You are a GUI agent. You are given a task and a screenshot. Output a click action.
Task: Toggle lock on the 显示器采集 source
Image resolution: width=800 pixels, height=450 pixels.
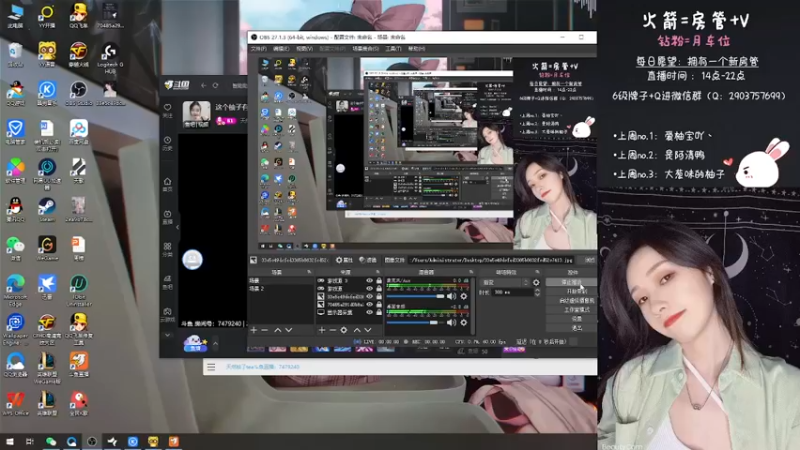tap(379, 312)
